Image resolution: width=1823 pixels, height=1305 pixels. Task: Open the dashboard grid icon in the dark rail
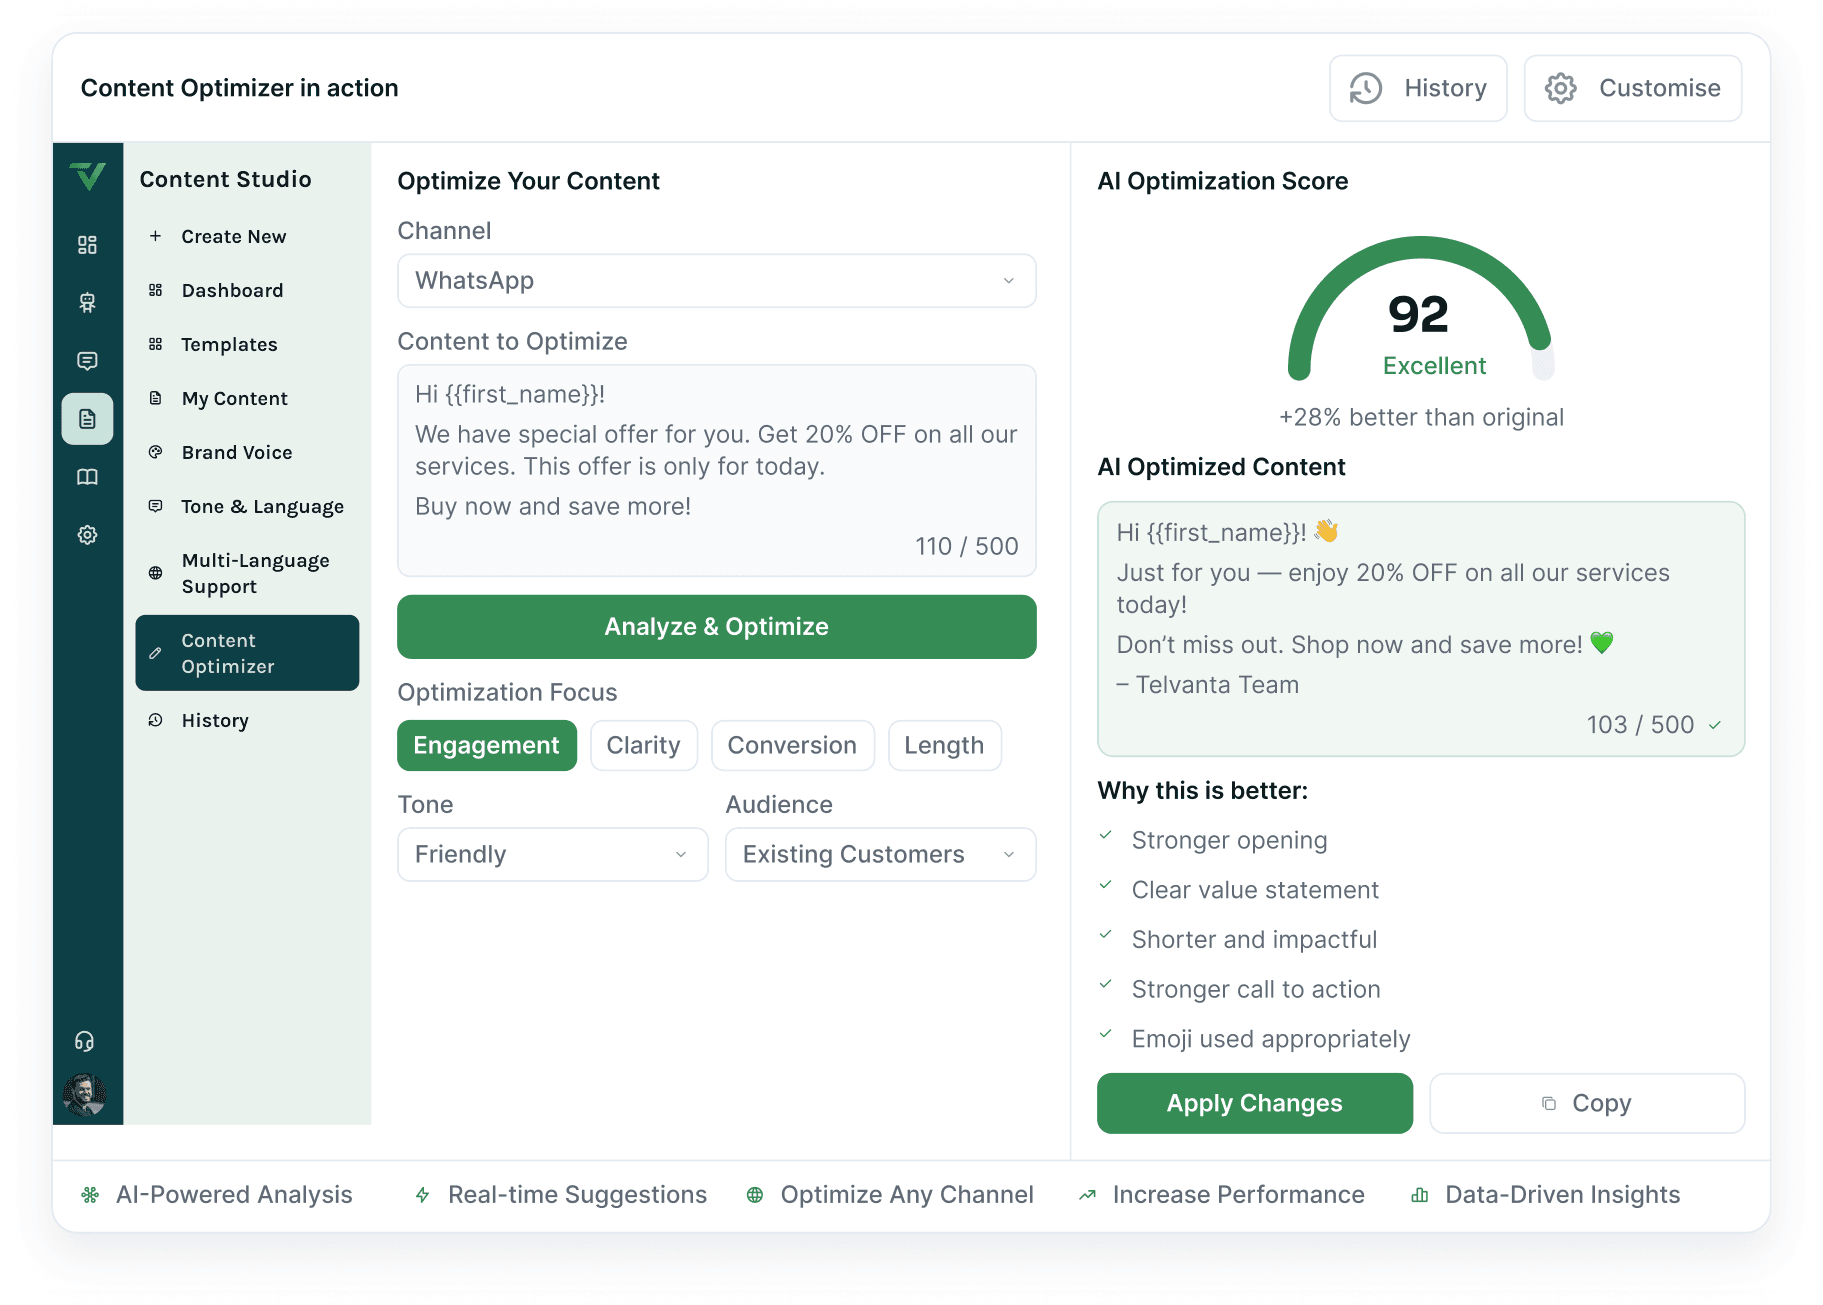coord(88,245)
